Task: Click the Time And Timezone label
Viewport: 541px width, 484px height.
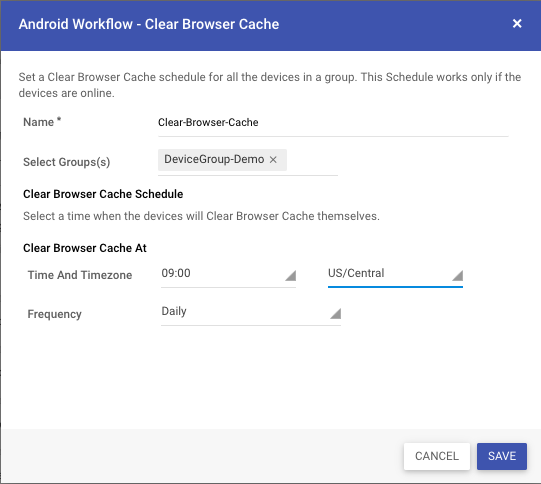Action: pos(80,275)
